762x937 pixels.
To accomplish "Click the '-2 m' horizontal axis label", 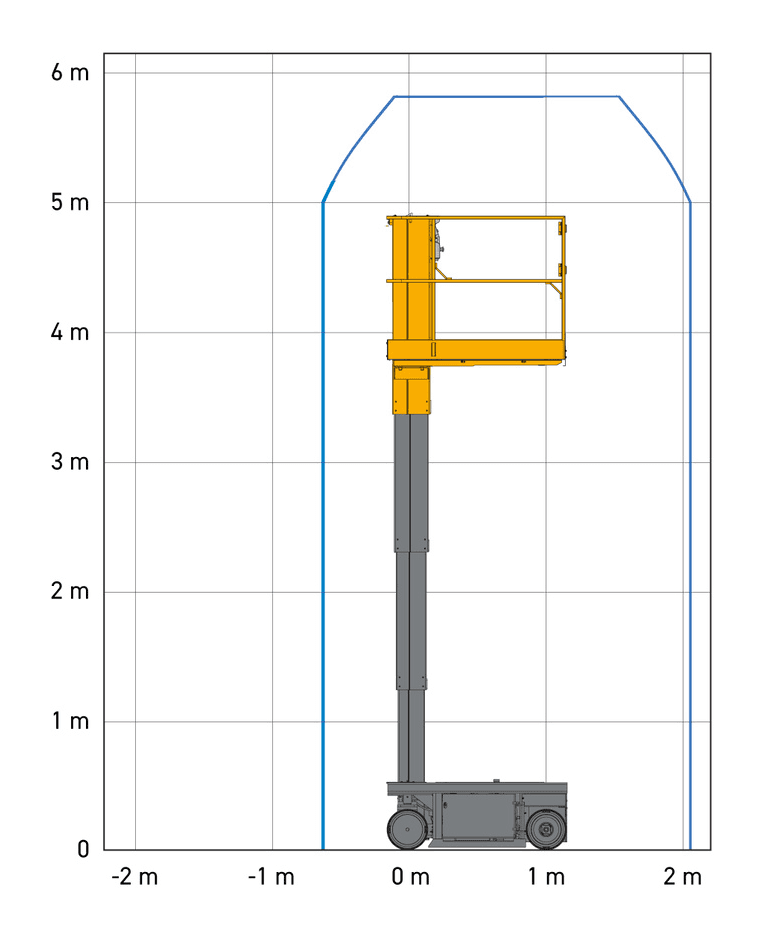I will click(x=135, y=877).
